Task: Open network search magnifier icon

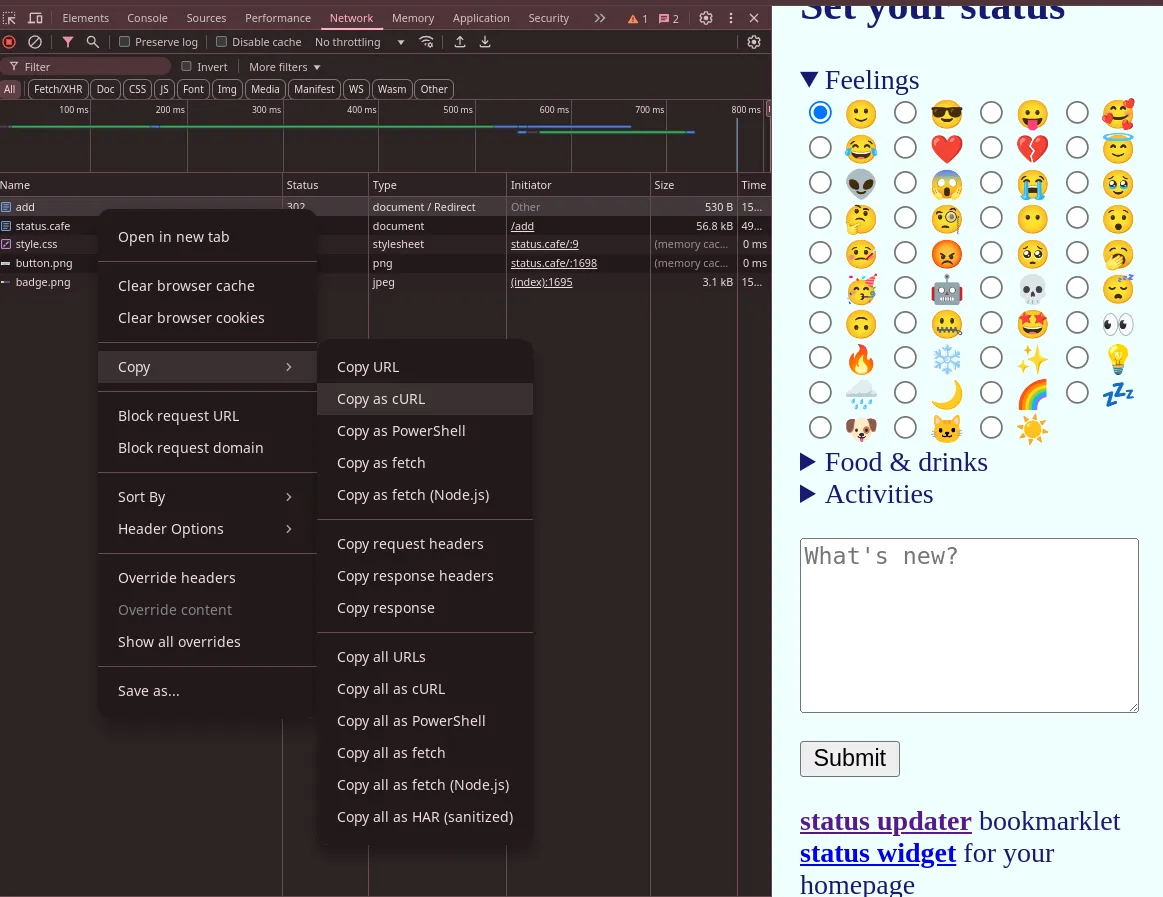Action: pyautogui.click(x=93, y=42)
